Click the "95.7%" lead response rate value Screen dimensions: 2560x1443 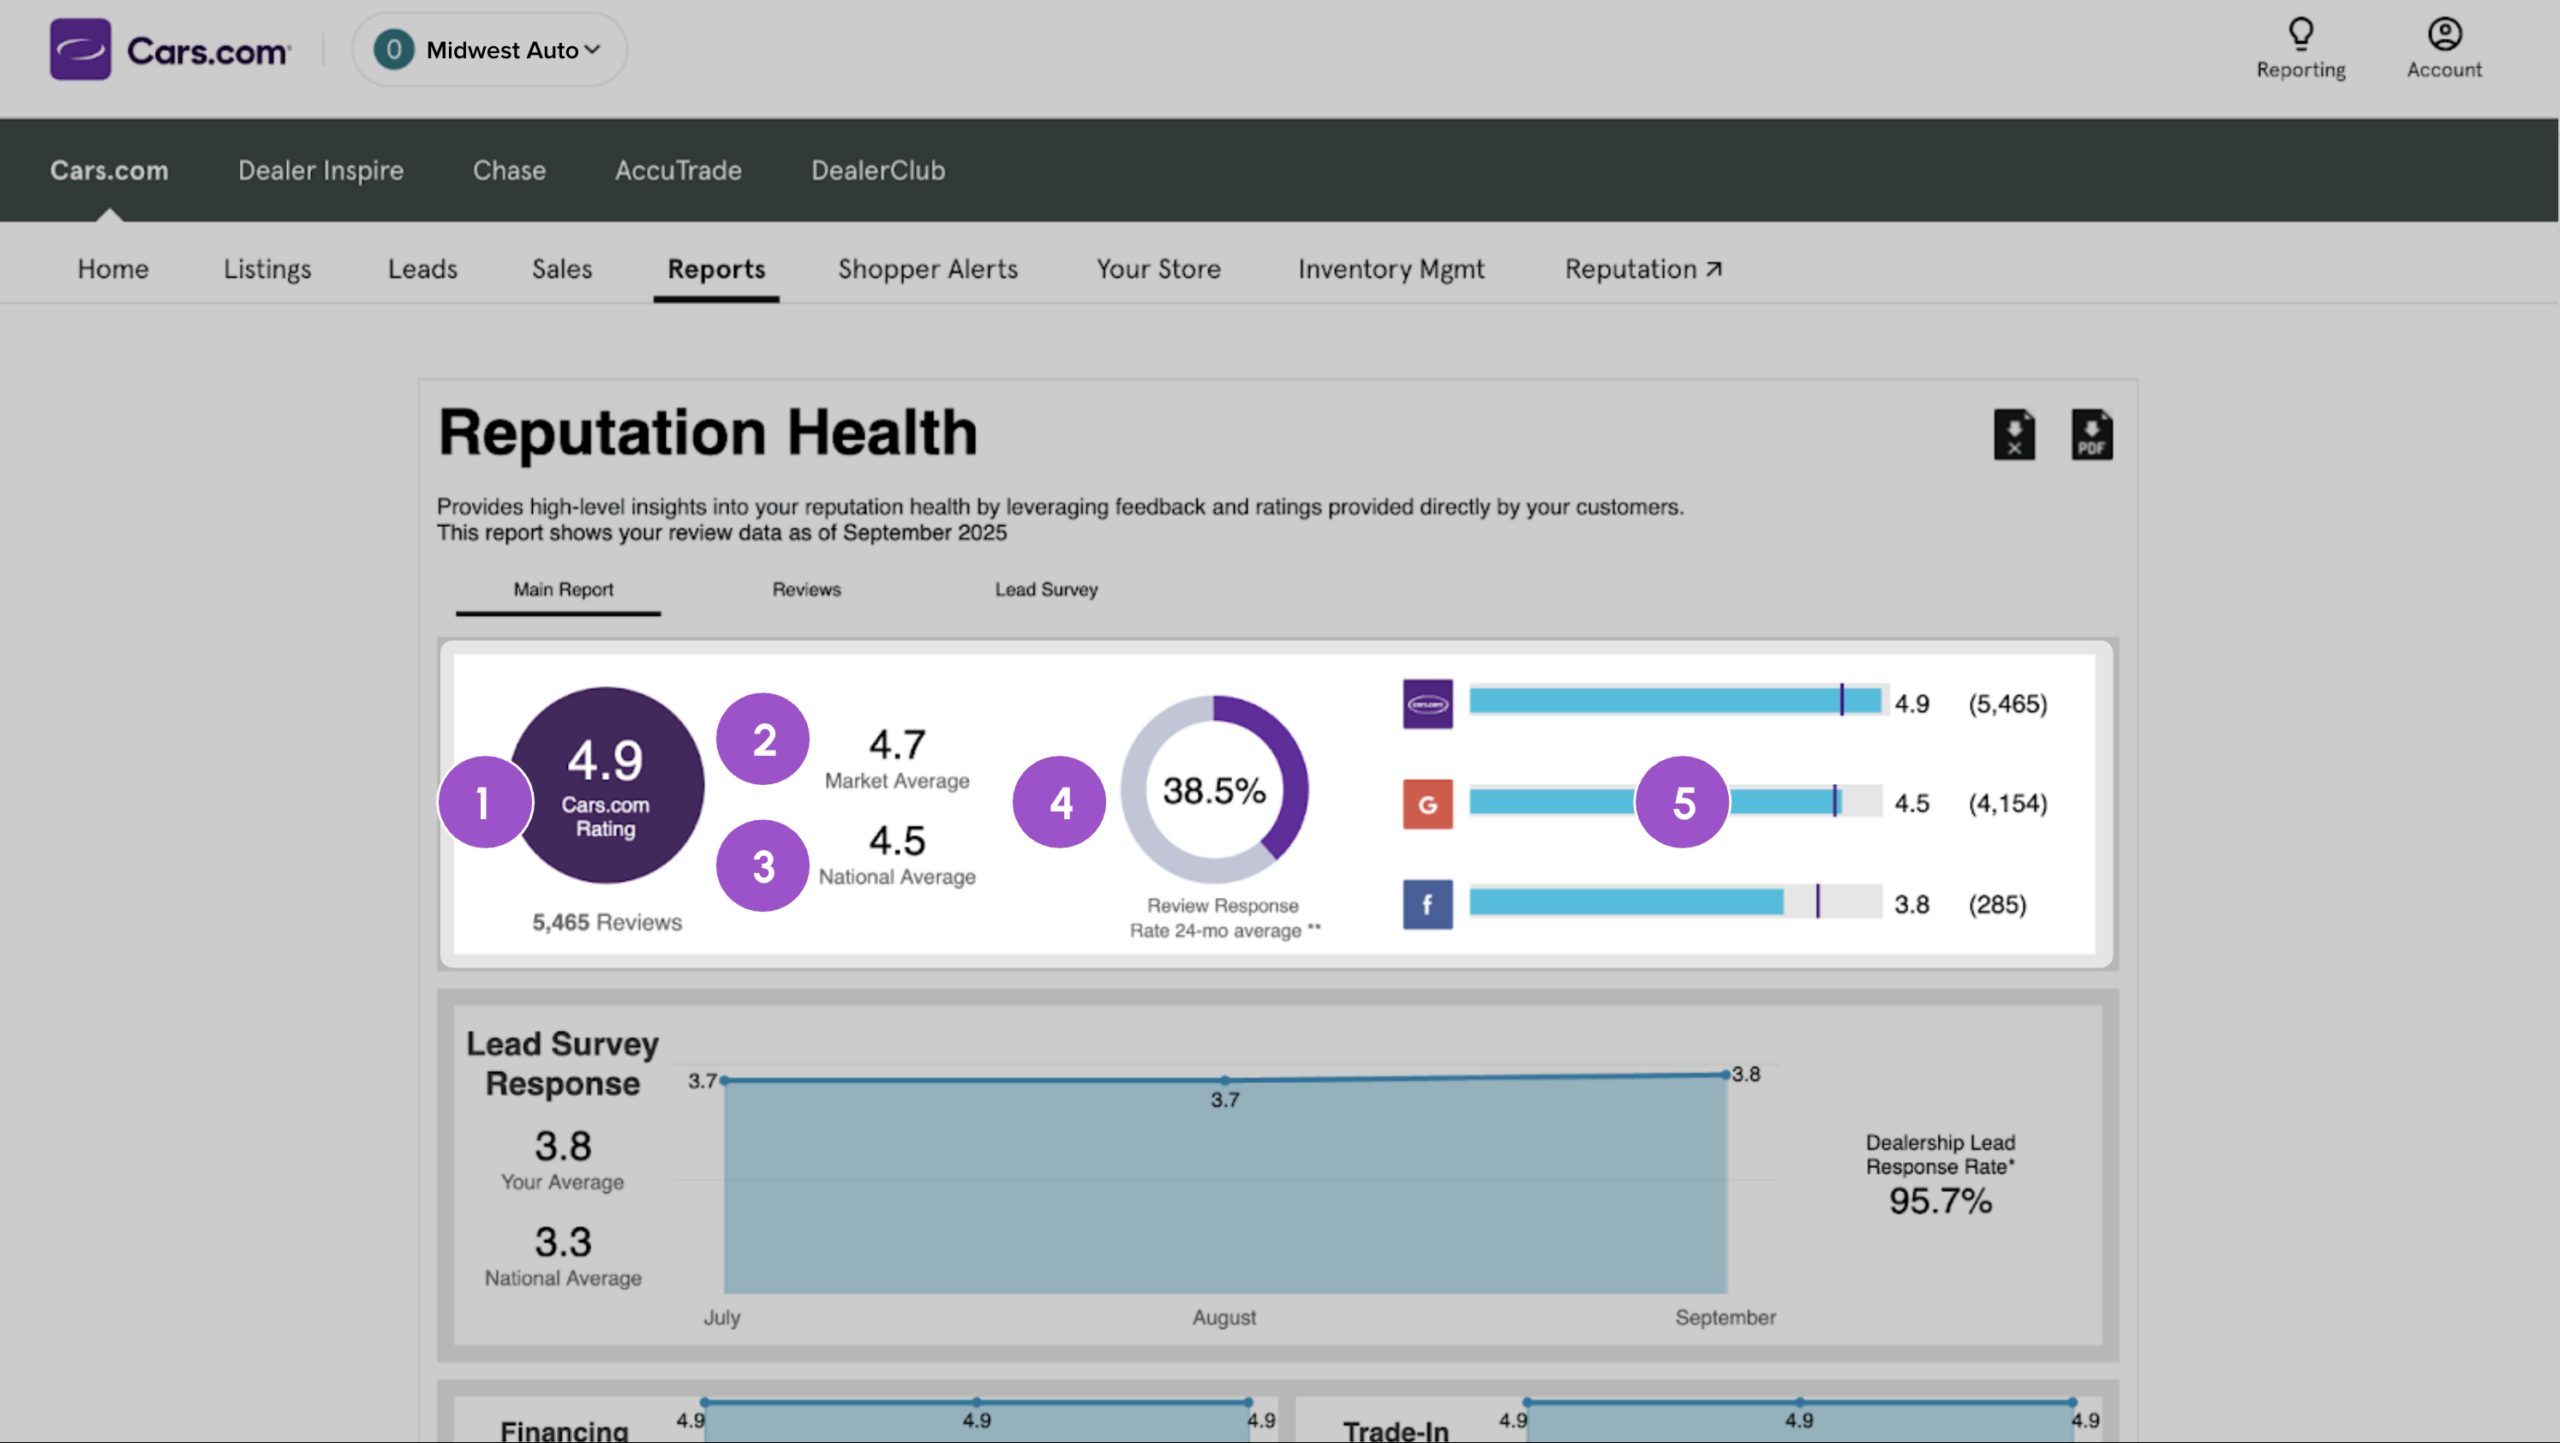point(1940,1201)
